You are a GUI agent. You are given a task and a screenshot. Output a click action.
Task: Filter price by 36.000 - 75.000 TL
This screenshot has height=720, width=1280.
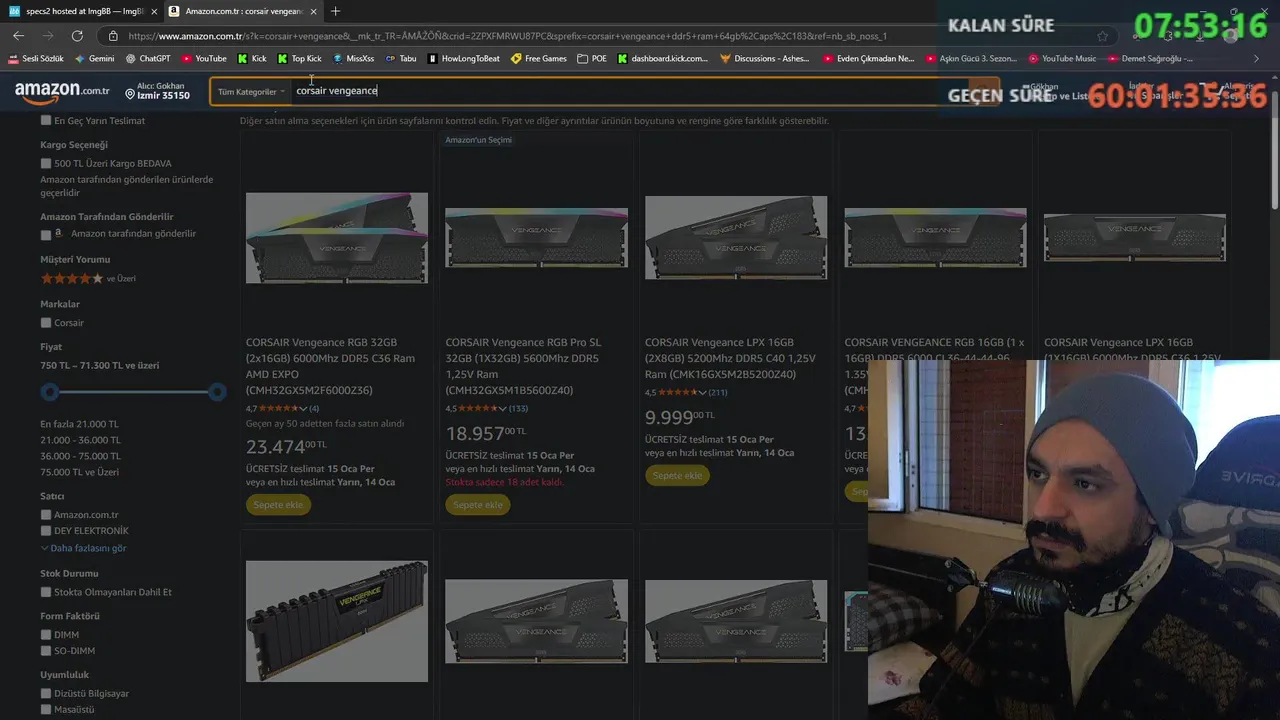pos(80,456)
